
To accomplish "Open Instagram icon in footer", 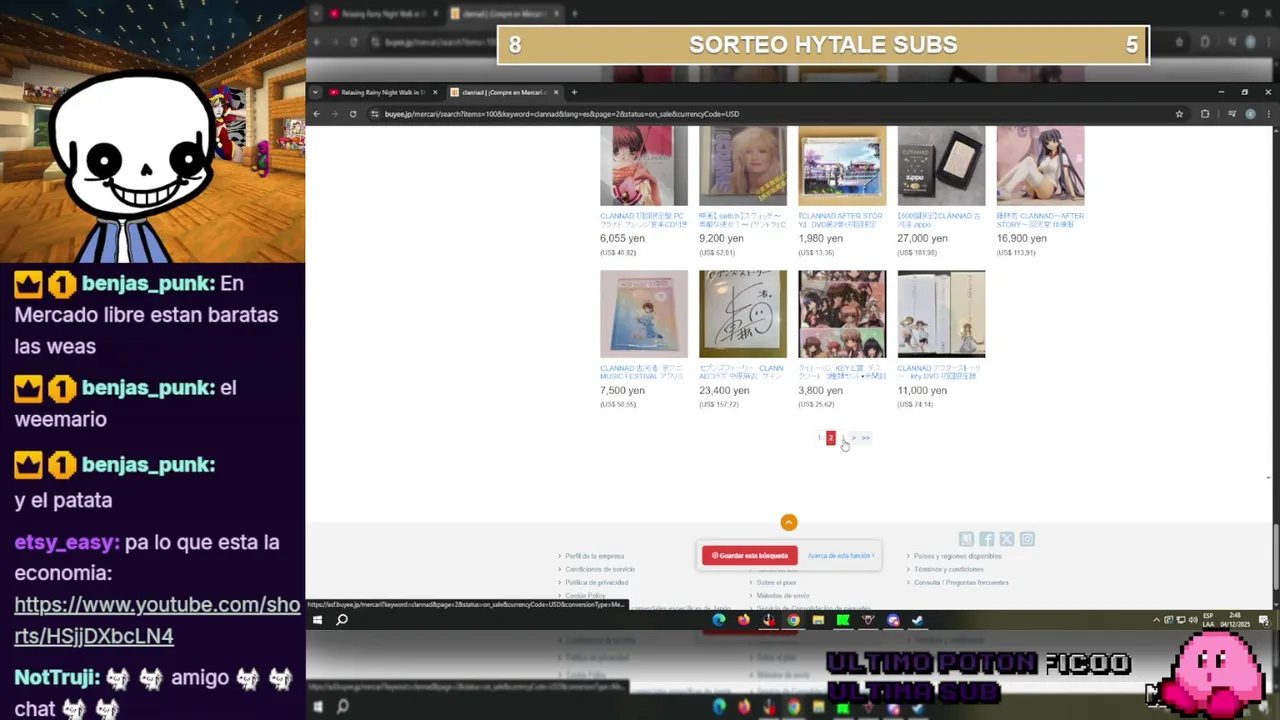I will (x=1027, y=539).
